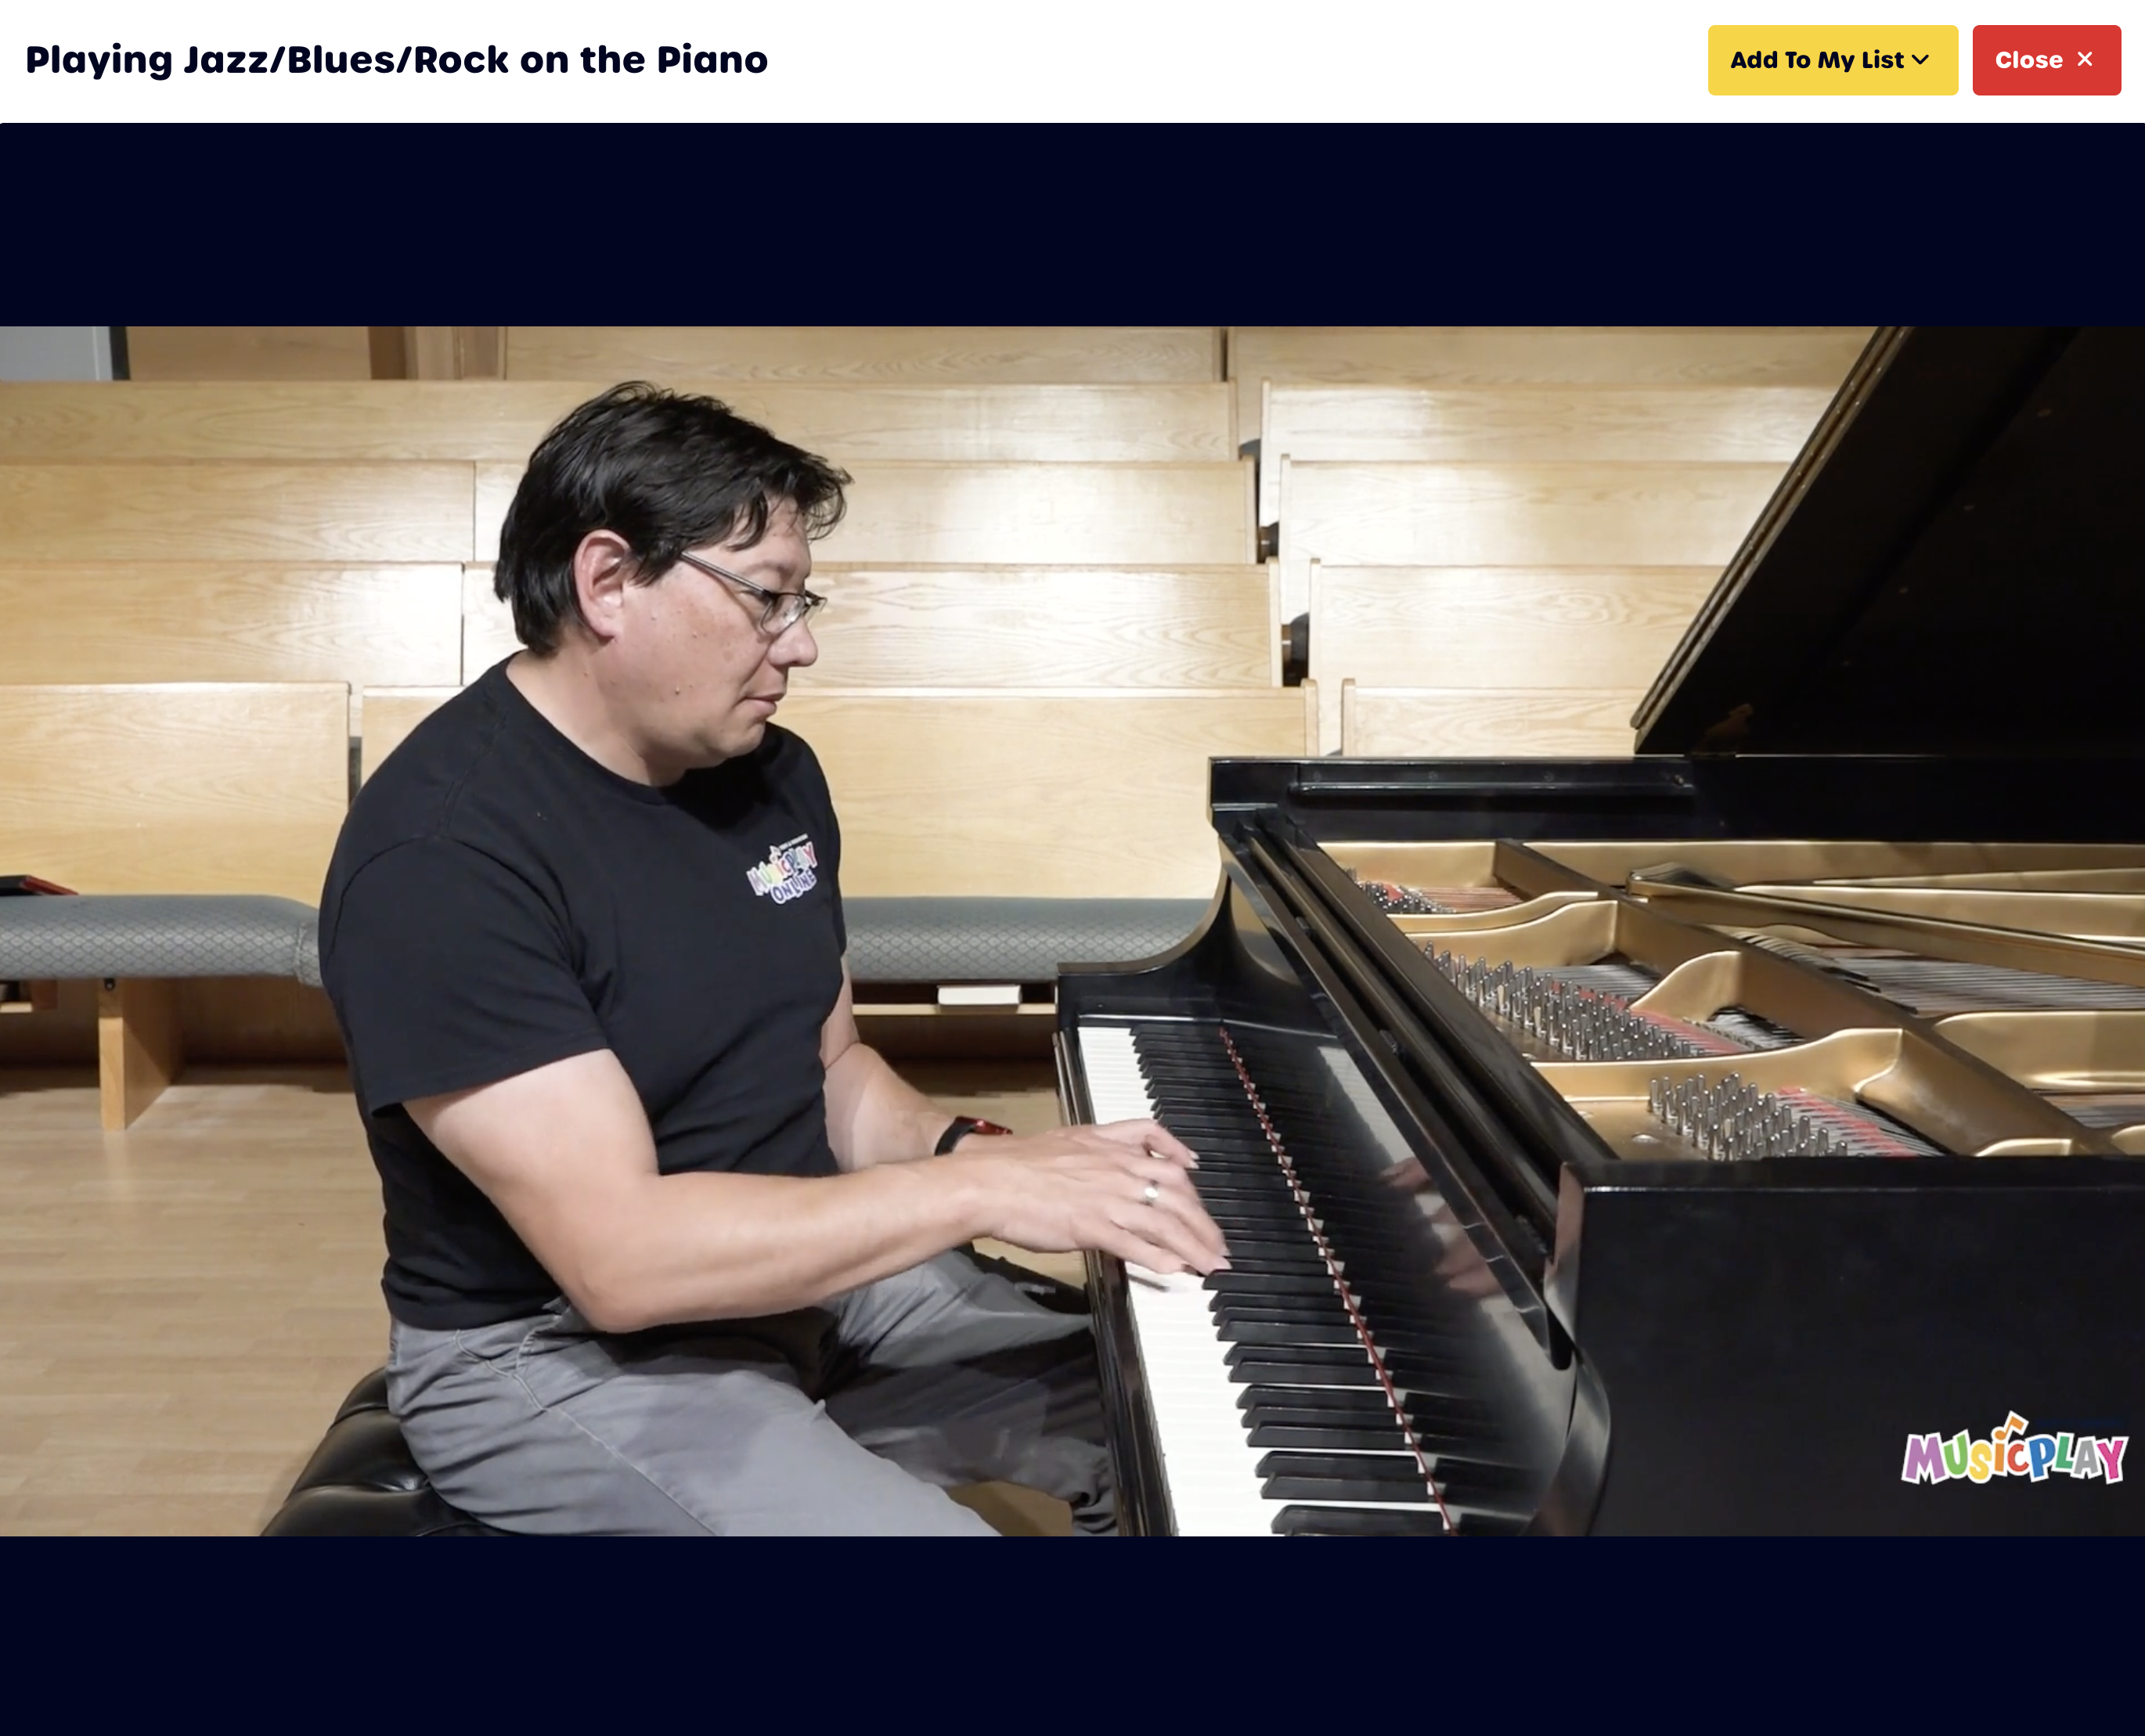Click the dark letterbox bar below video
This screenshot has width=2145, height=1736.
click(x=1072, y=1636)
